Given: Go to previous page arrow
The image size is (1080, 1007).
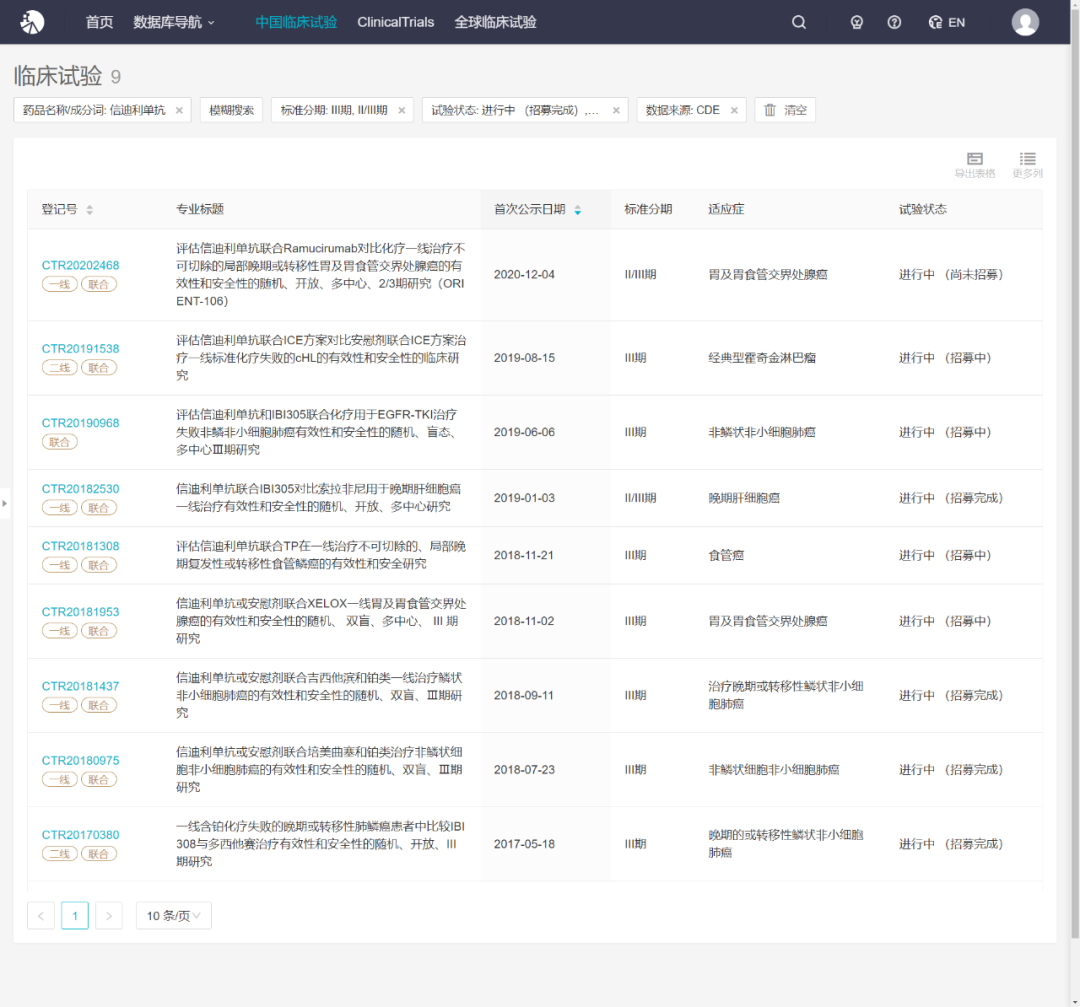Looking at the screenshot, I should coord(41,915).
